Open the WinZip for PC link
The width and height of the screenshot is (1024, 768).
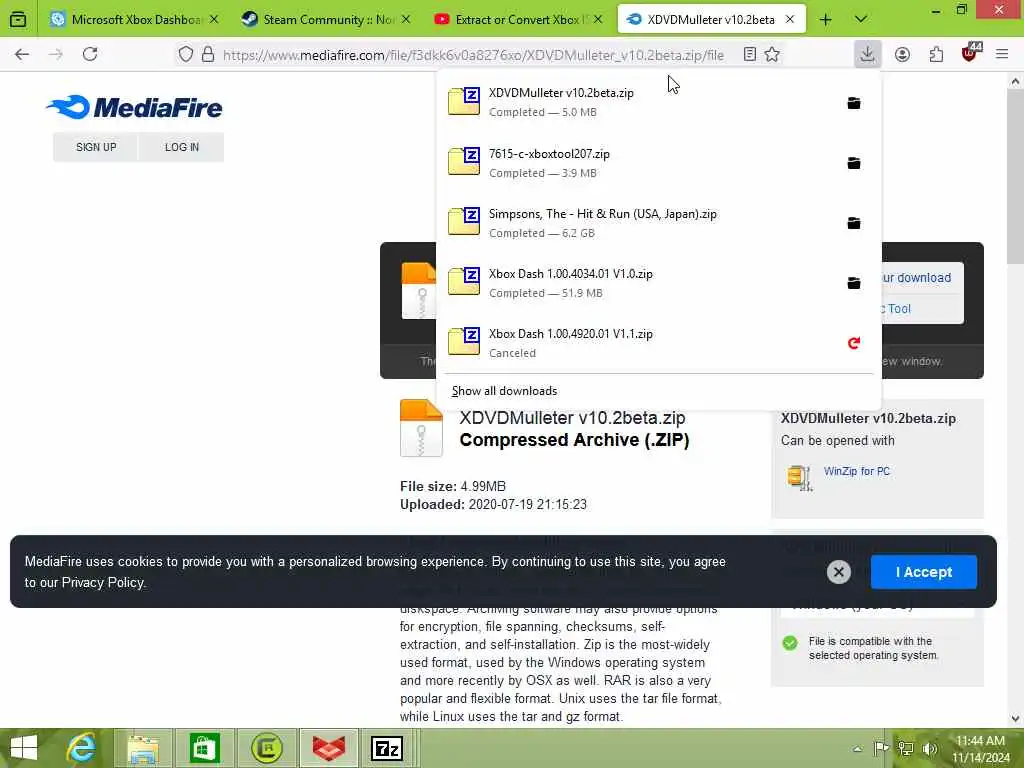click(x=856, y=471)
